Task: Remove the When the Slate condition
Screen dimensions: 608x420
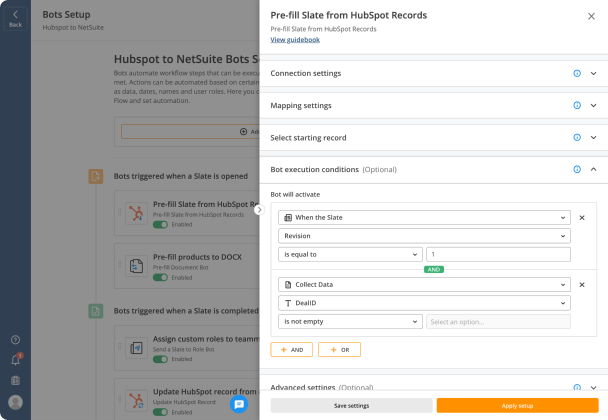Action: [x=582, y=218]
